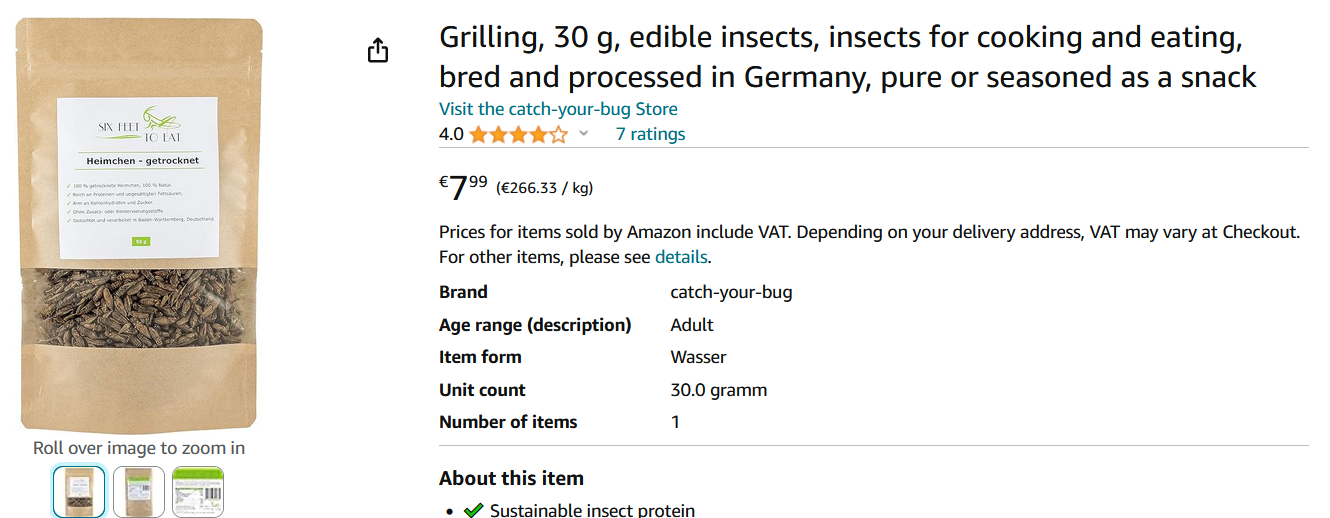Click the main product bag image

140,225
